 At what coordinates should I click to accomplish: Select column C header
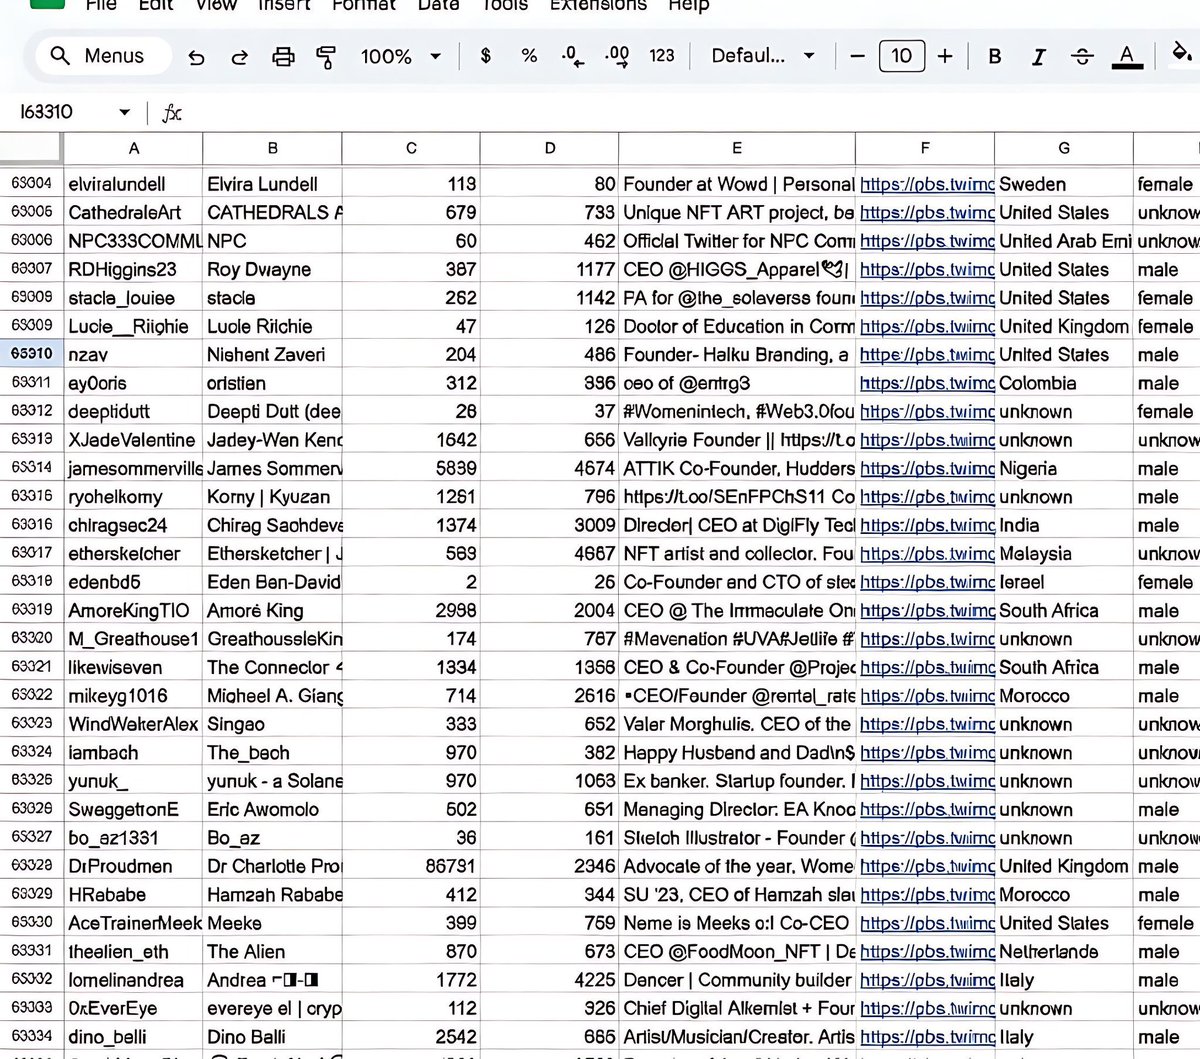[411, 148]
